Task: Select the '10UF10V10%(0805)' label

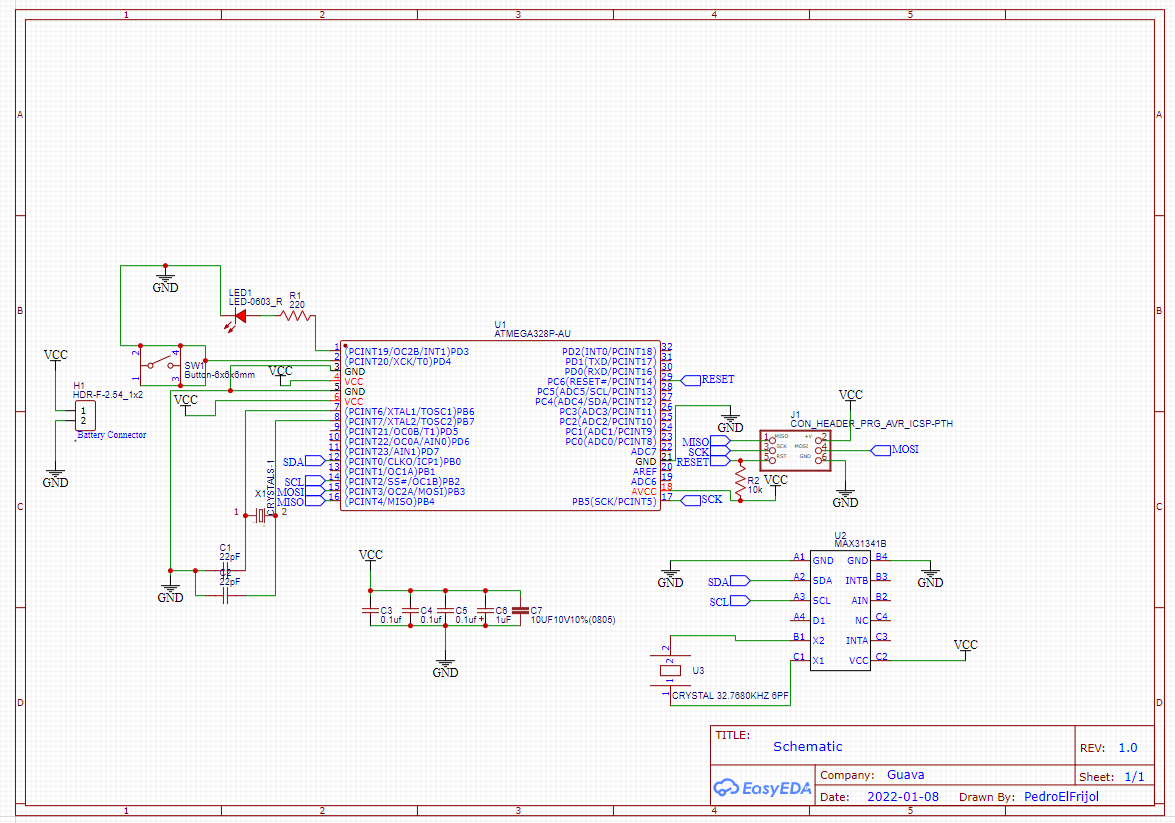Action: tap(573, 620)
